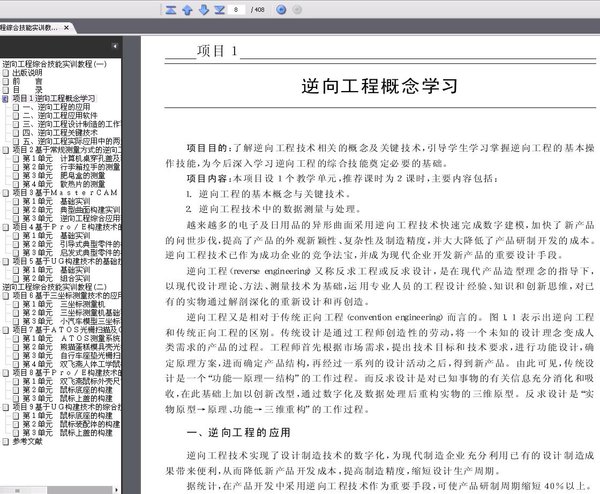Screen dimensions: 600x494
Task: Click the bookmark panel scroll-right arrow
Action: pos(116,490)
